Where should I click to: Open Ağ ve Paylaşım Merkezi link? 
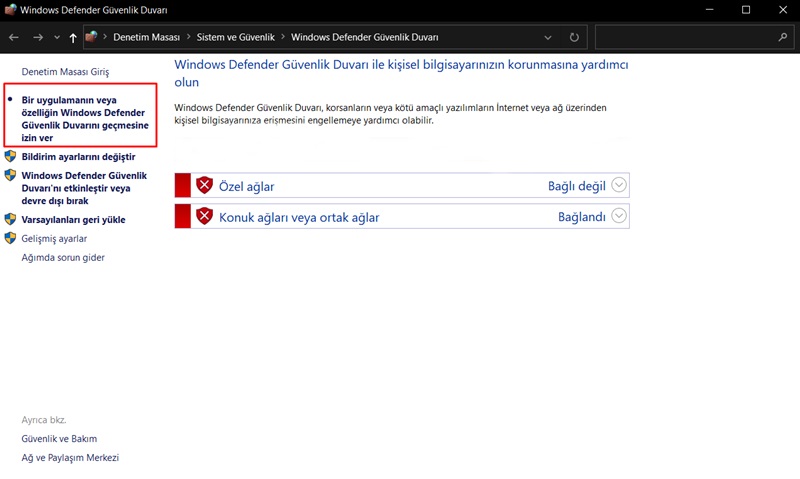pos(70,458)
